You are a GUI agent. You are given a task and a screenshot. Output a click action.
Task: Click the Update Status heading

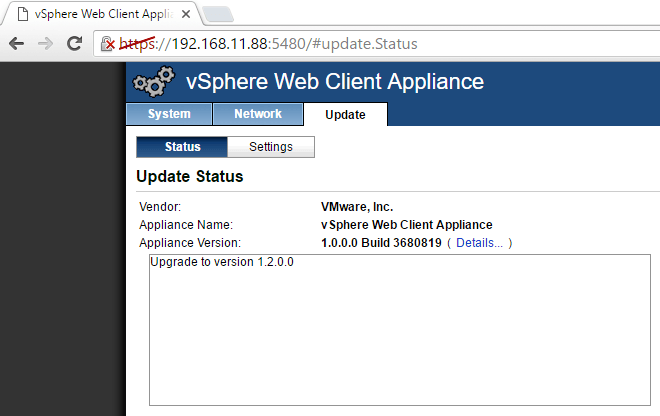[190, 176]
